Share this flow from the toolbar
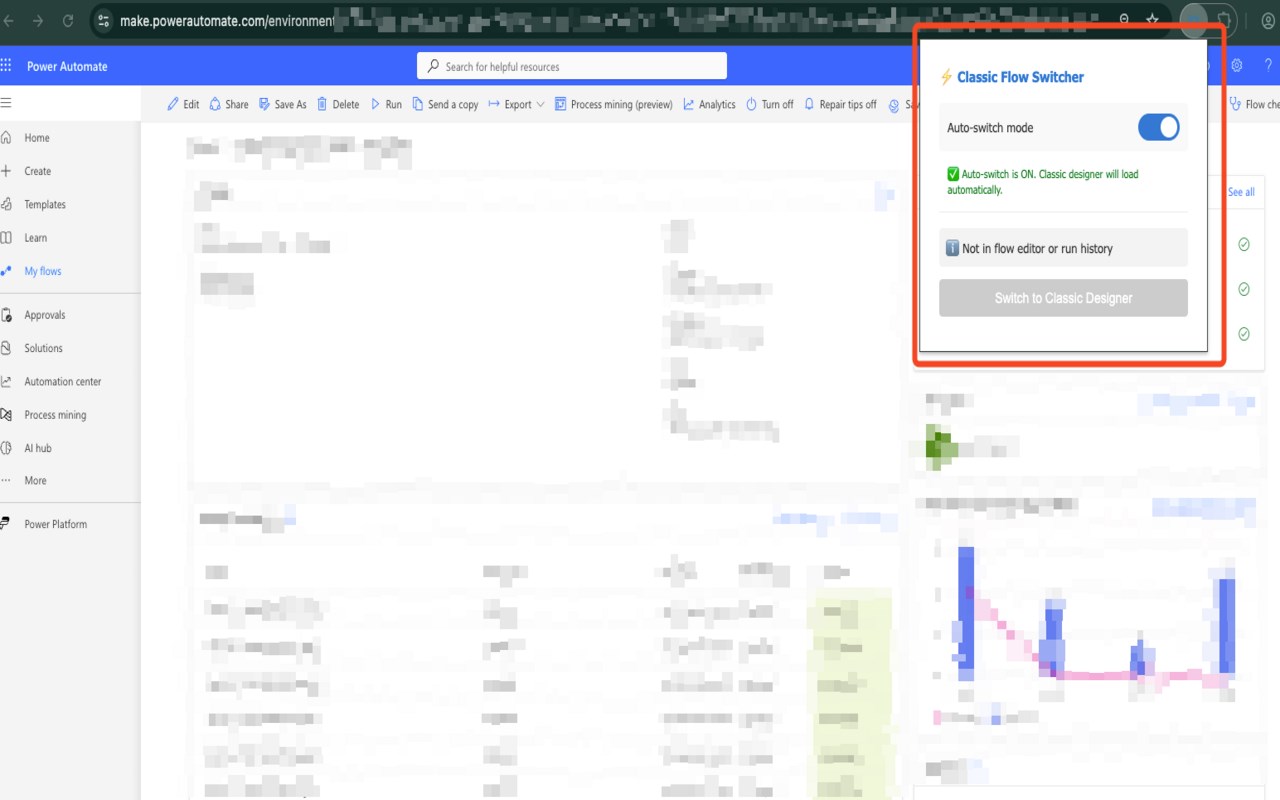 pyautogui.click(x=229, y=104)
